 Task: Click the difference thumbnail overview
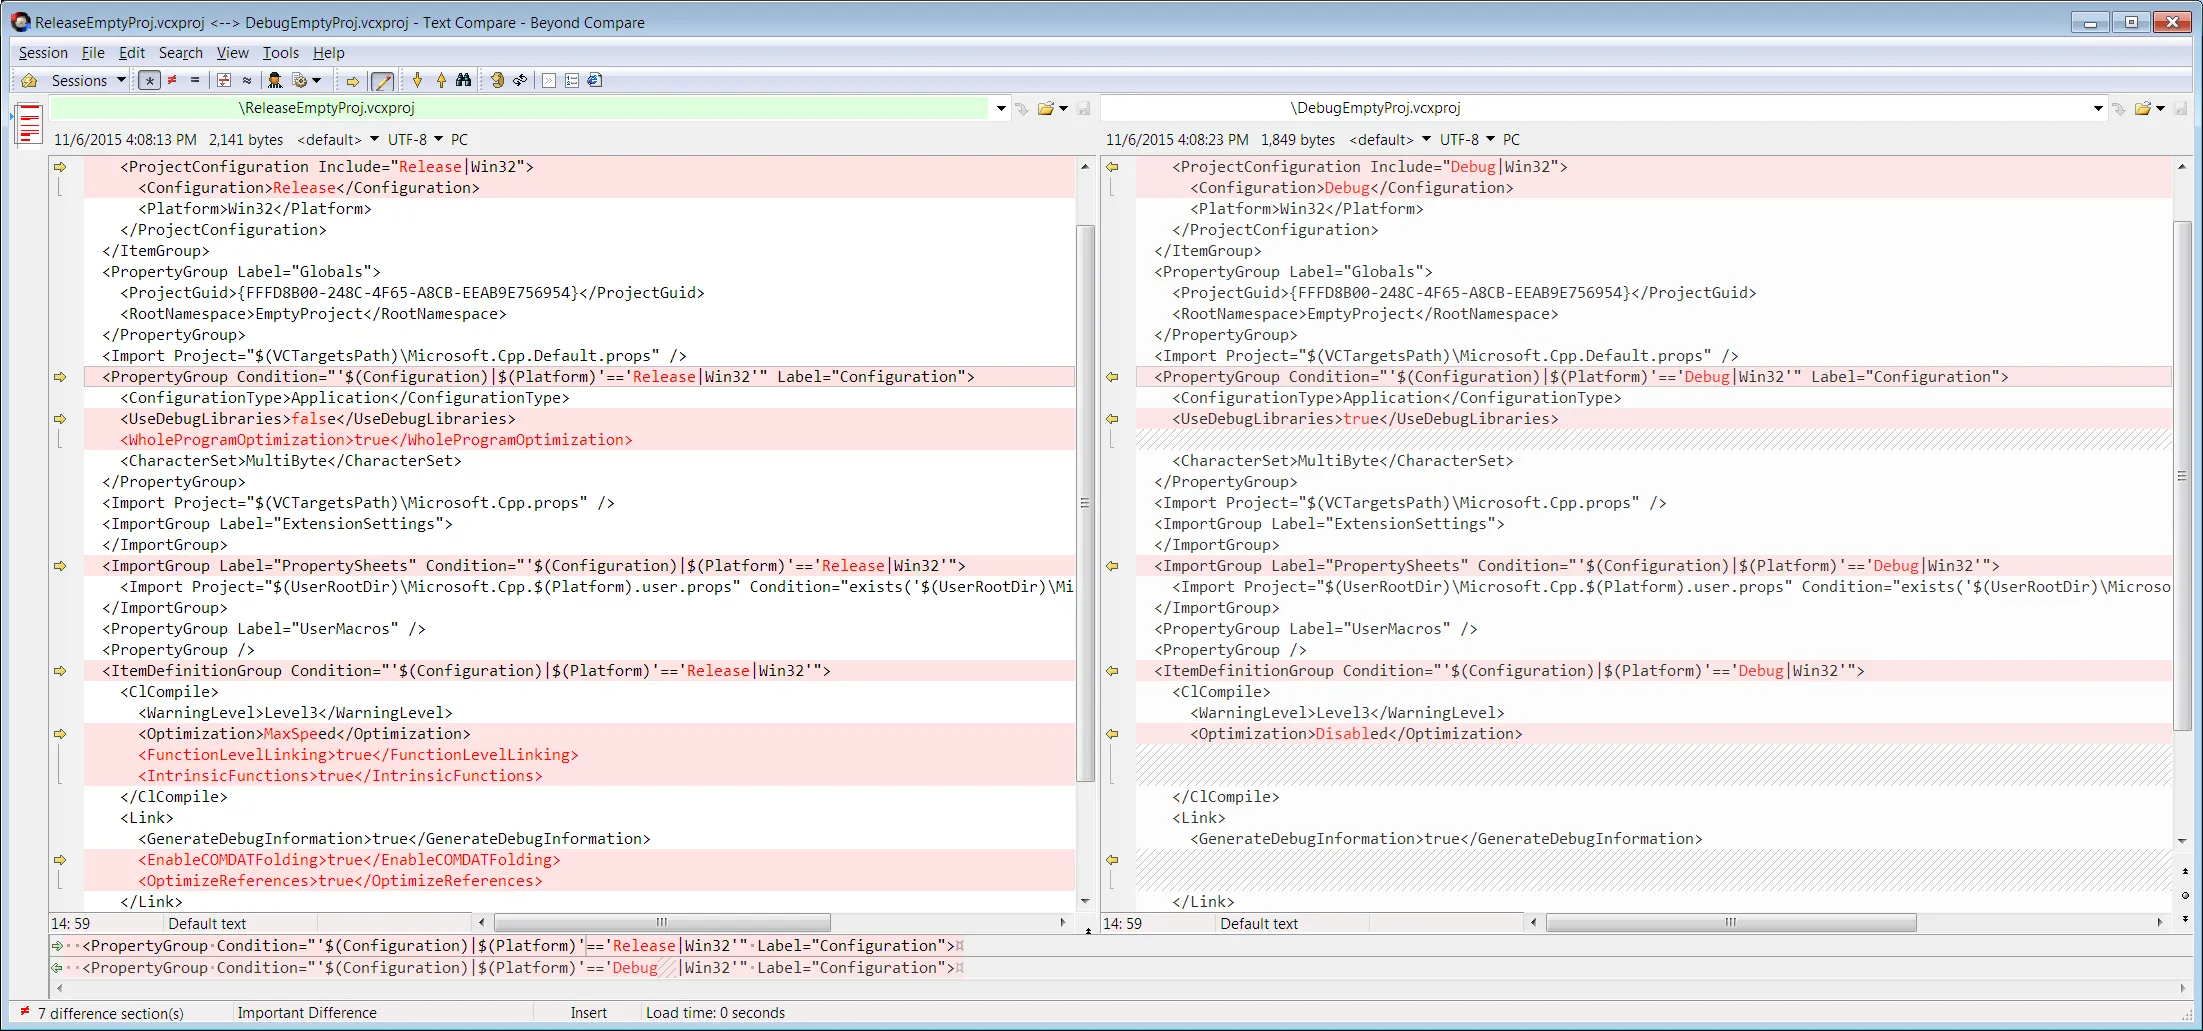[30, 124]
